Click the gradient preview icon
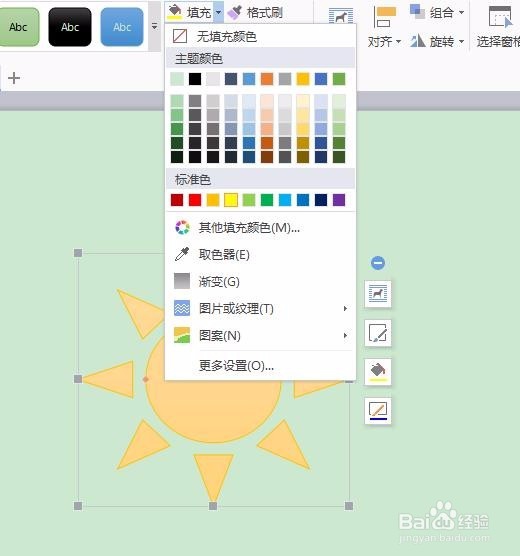520x556 pixels. [182, 281]
